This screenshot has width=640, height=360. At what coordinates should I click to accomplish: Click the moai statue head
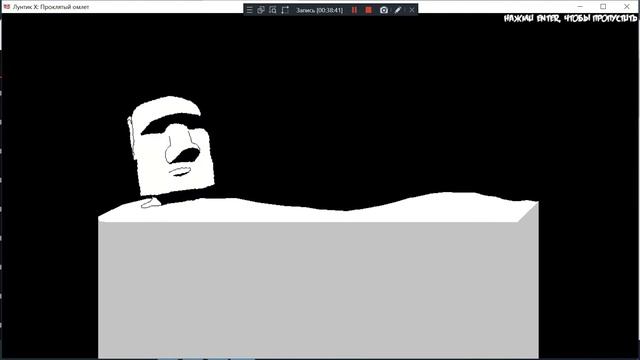[x=171, y=146]
